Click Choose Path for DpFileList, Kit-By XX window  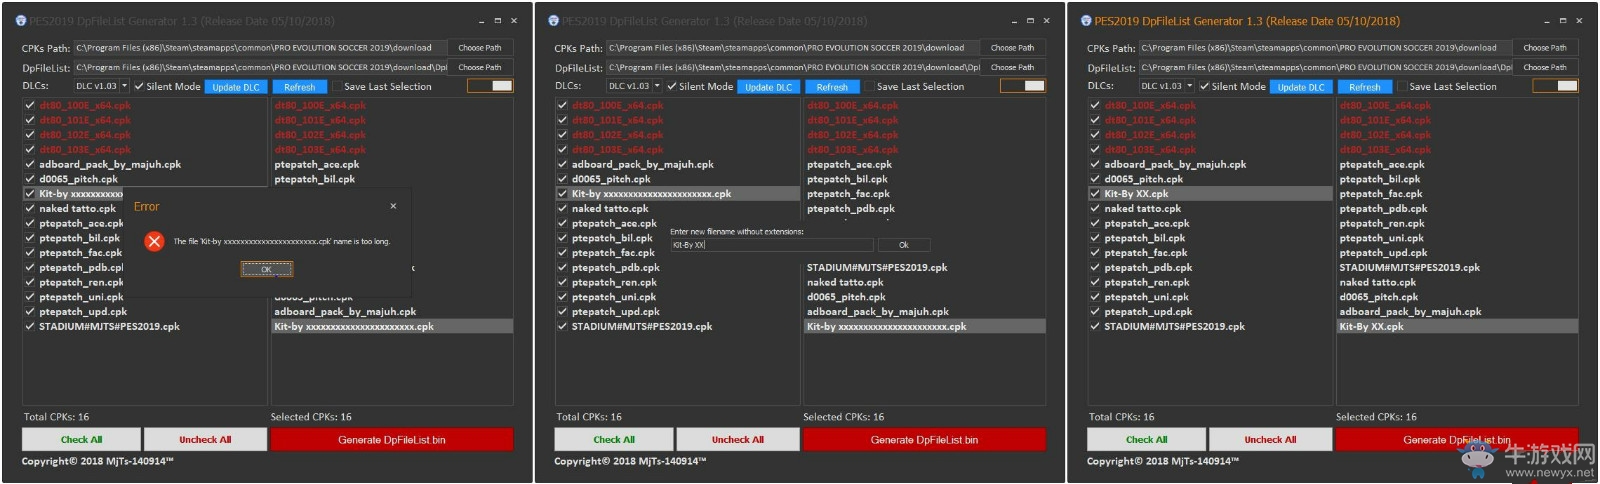1545,67
